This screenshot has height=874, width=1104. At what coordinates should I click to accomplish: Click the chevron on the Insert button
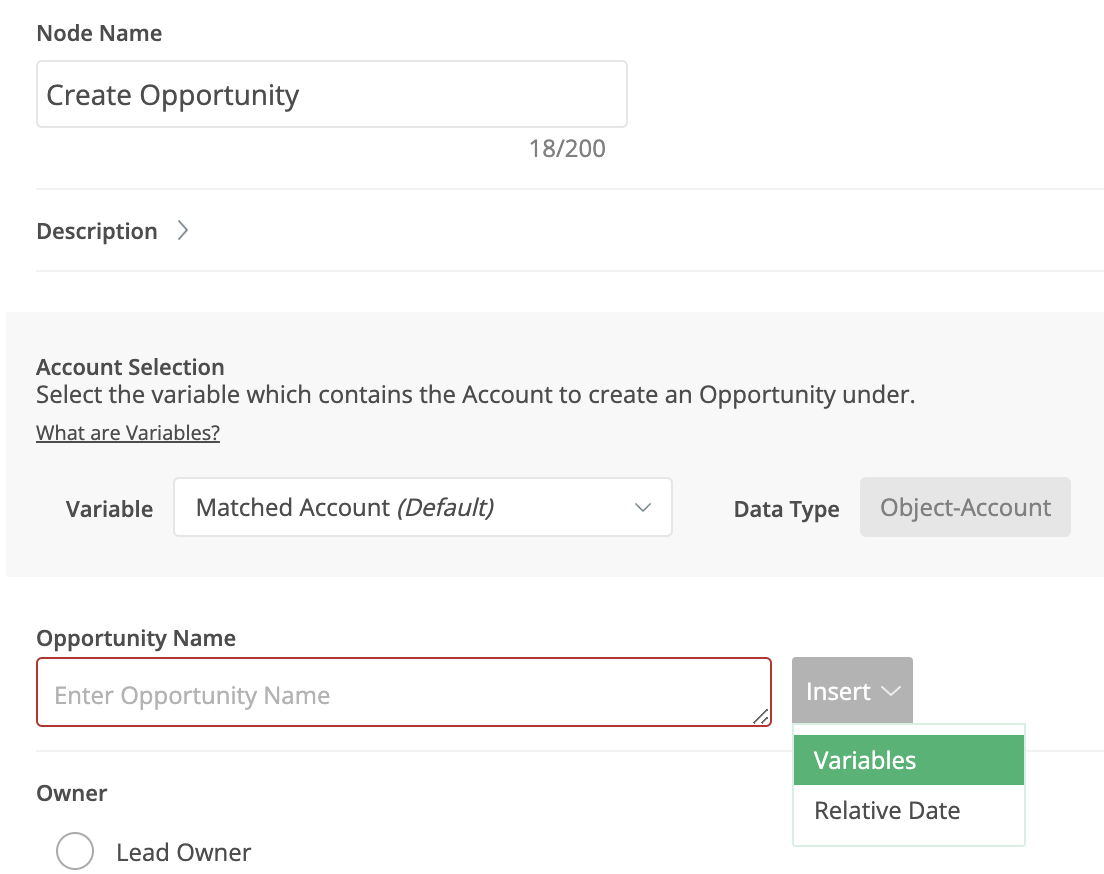click(890, 692)
